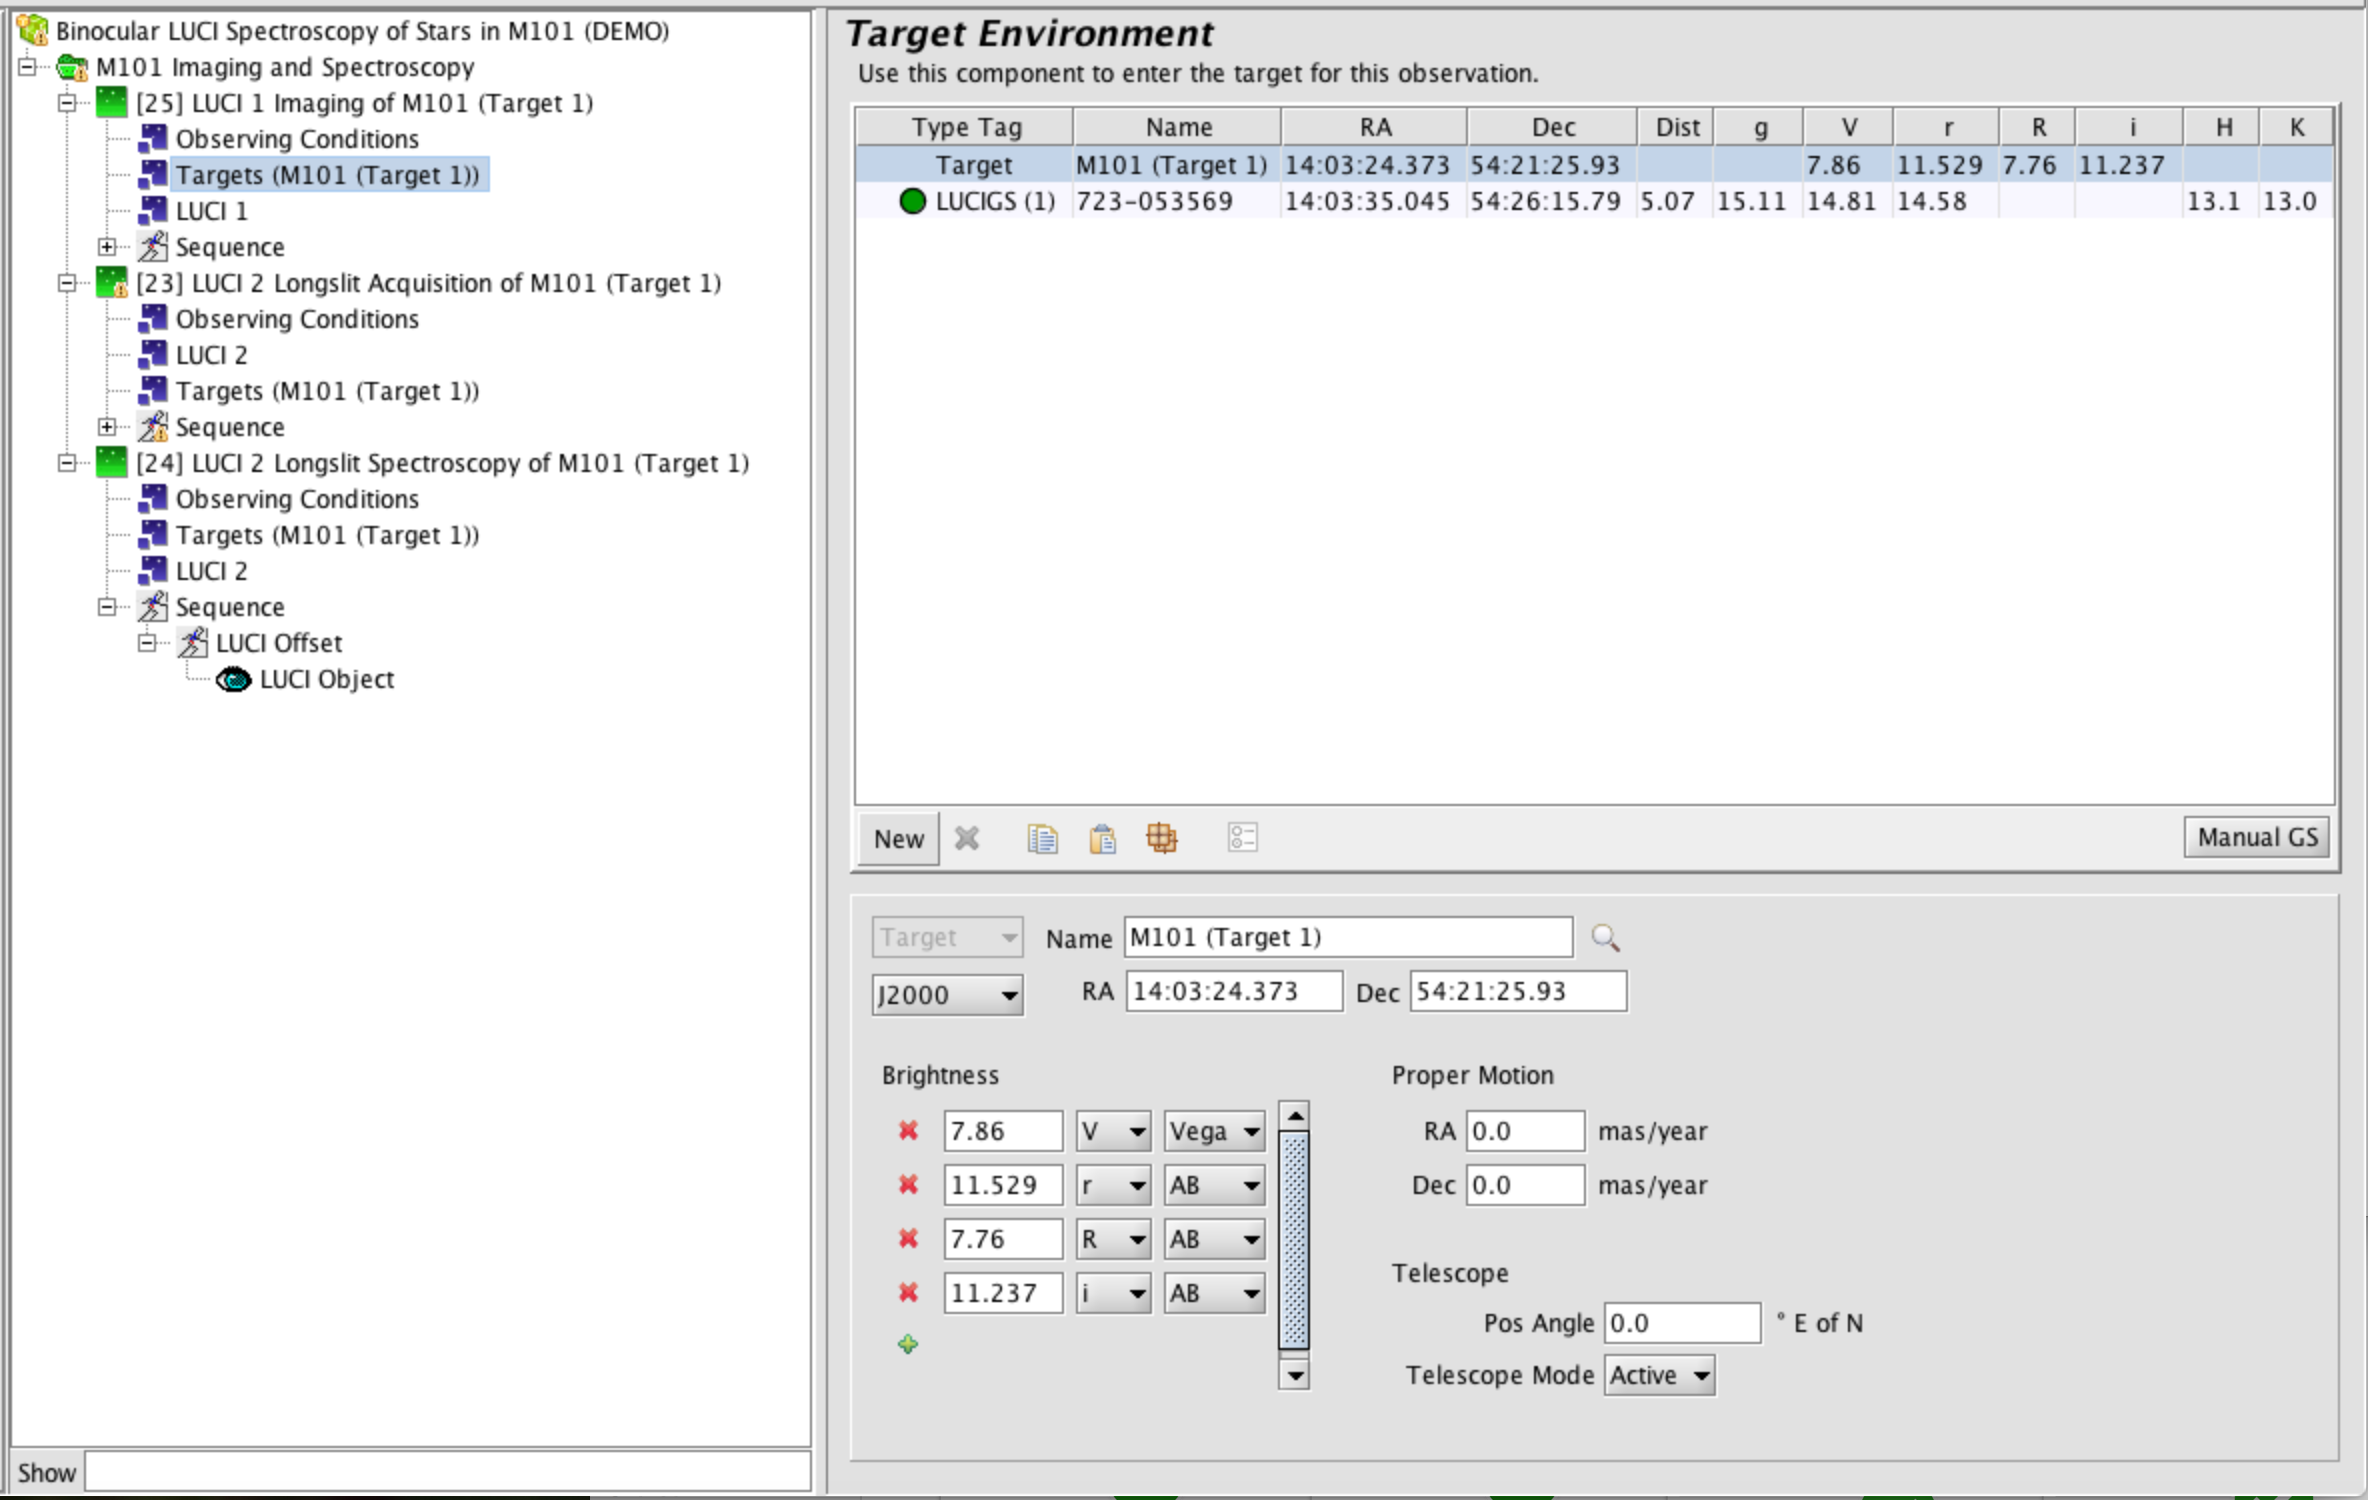Viewport: 2368px width, 1500px height.
Task: Add a new brightness entry with green plus
Action: pyautogui.click(x=908, y=1344)
